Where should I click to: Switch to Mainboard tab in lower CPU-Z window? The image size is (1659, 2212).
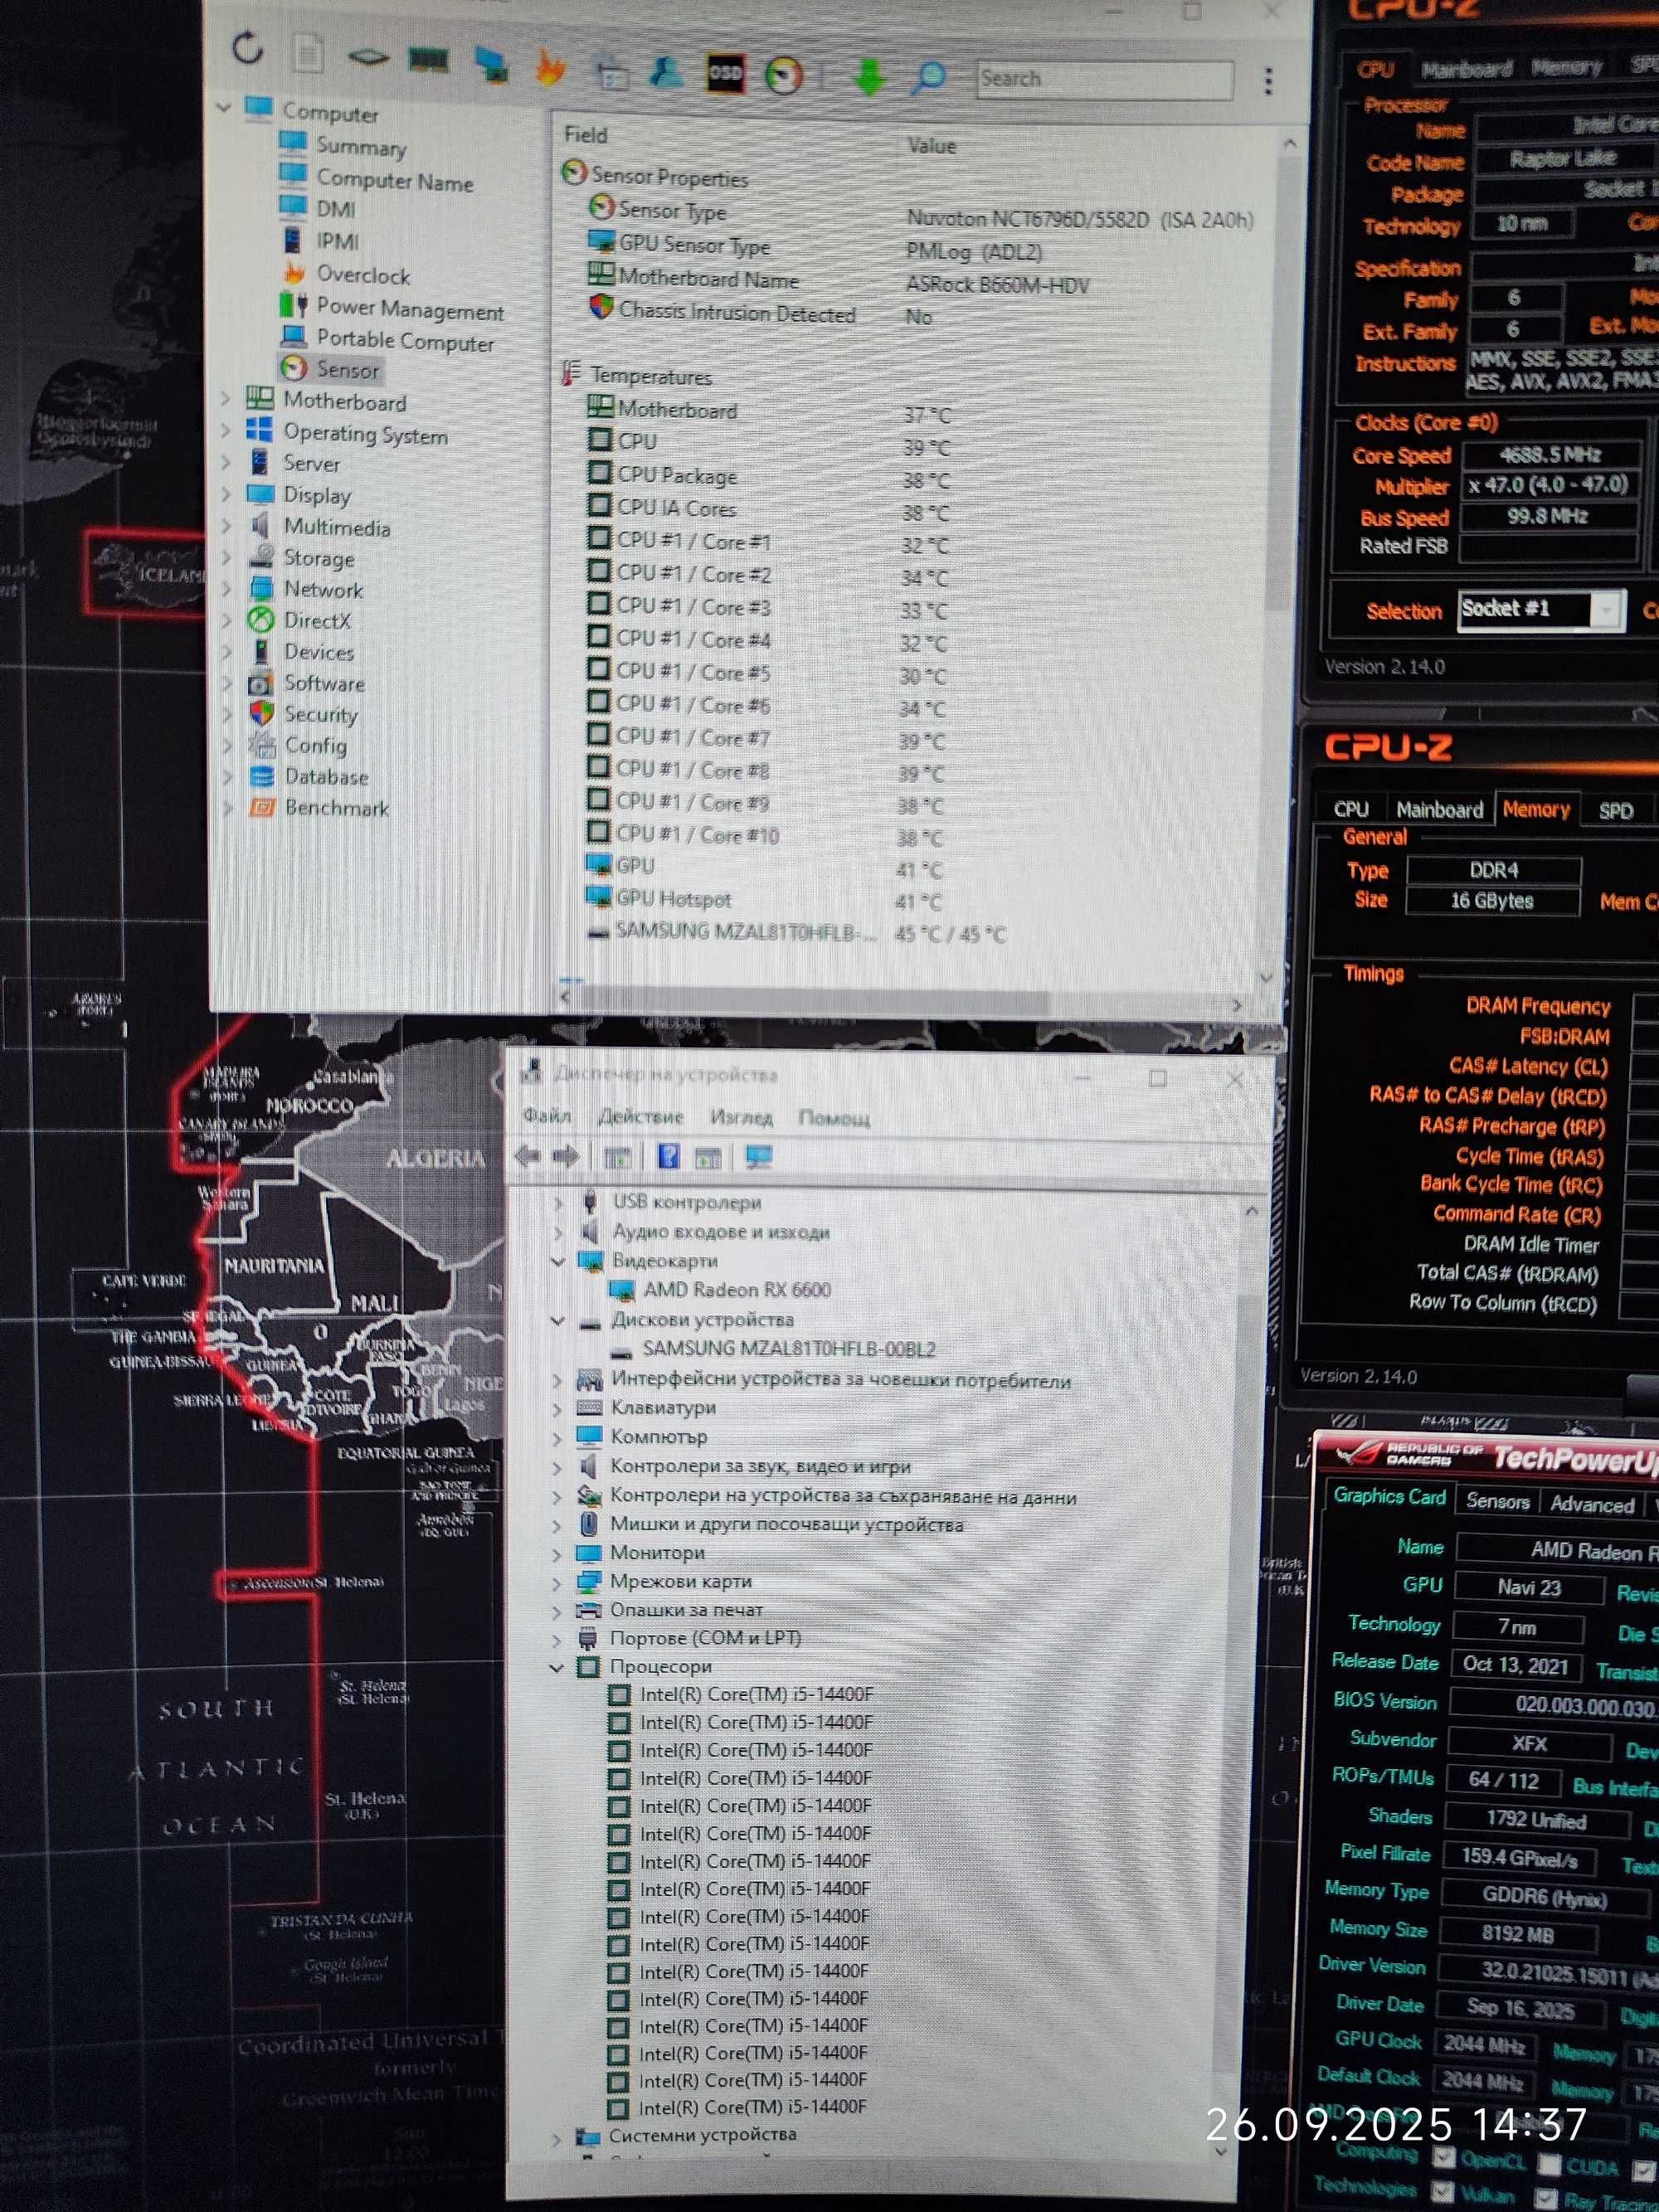1439,809
